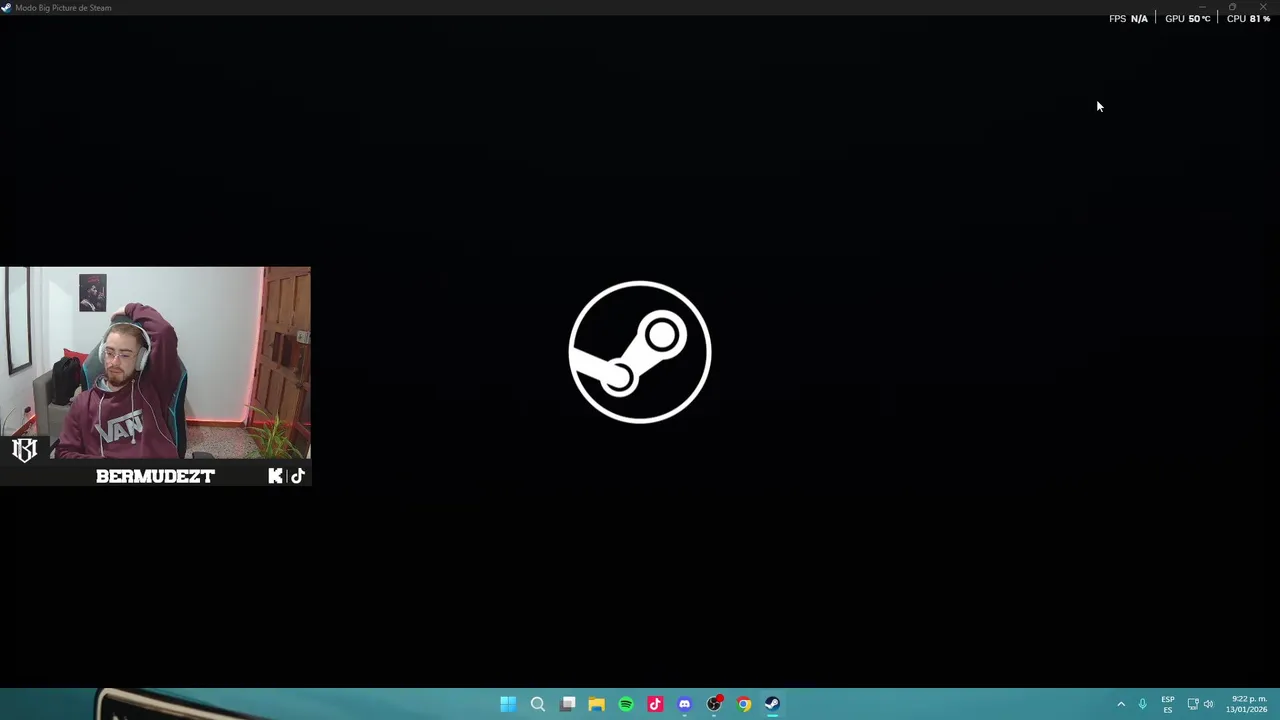Switch to Discord on the taskbar
The height and width of the screenshot is (720, 1280).
tap(685, 704)
